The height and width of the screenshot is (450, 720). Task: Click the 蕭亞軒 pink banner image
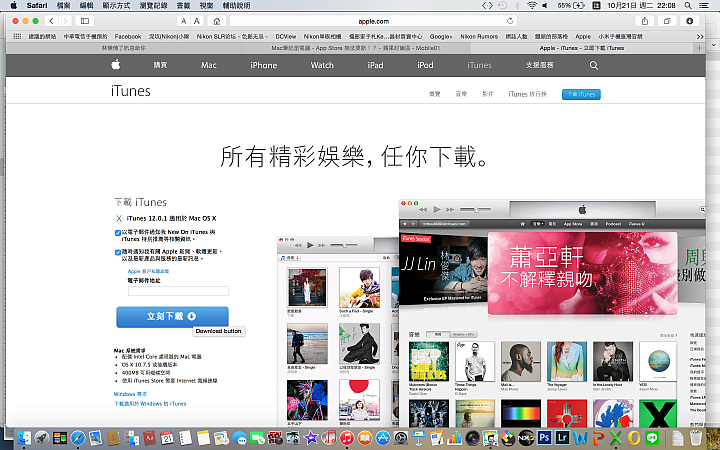(582, 273)
